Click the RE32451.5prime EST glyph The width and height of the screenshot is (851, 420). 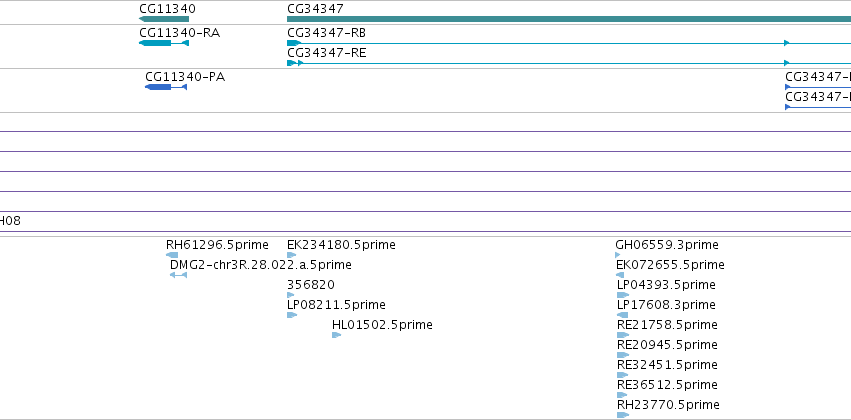623,375
